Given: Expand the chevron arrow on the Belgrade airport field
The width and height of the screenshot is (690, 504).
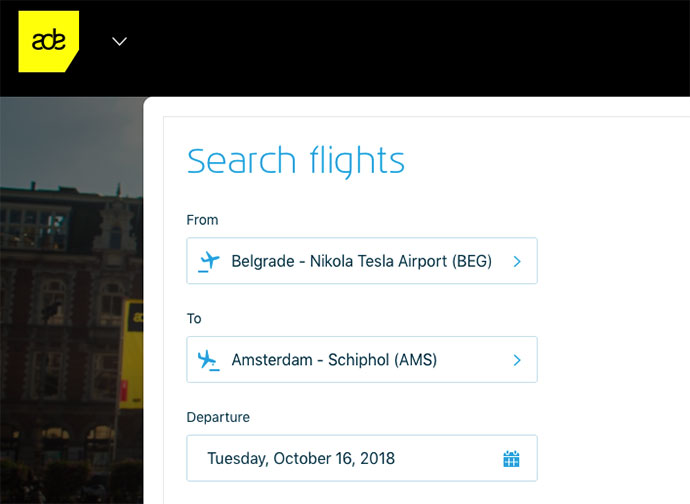Looking at the screenshot, I should point(517,261).
